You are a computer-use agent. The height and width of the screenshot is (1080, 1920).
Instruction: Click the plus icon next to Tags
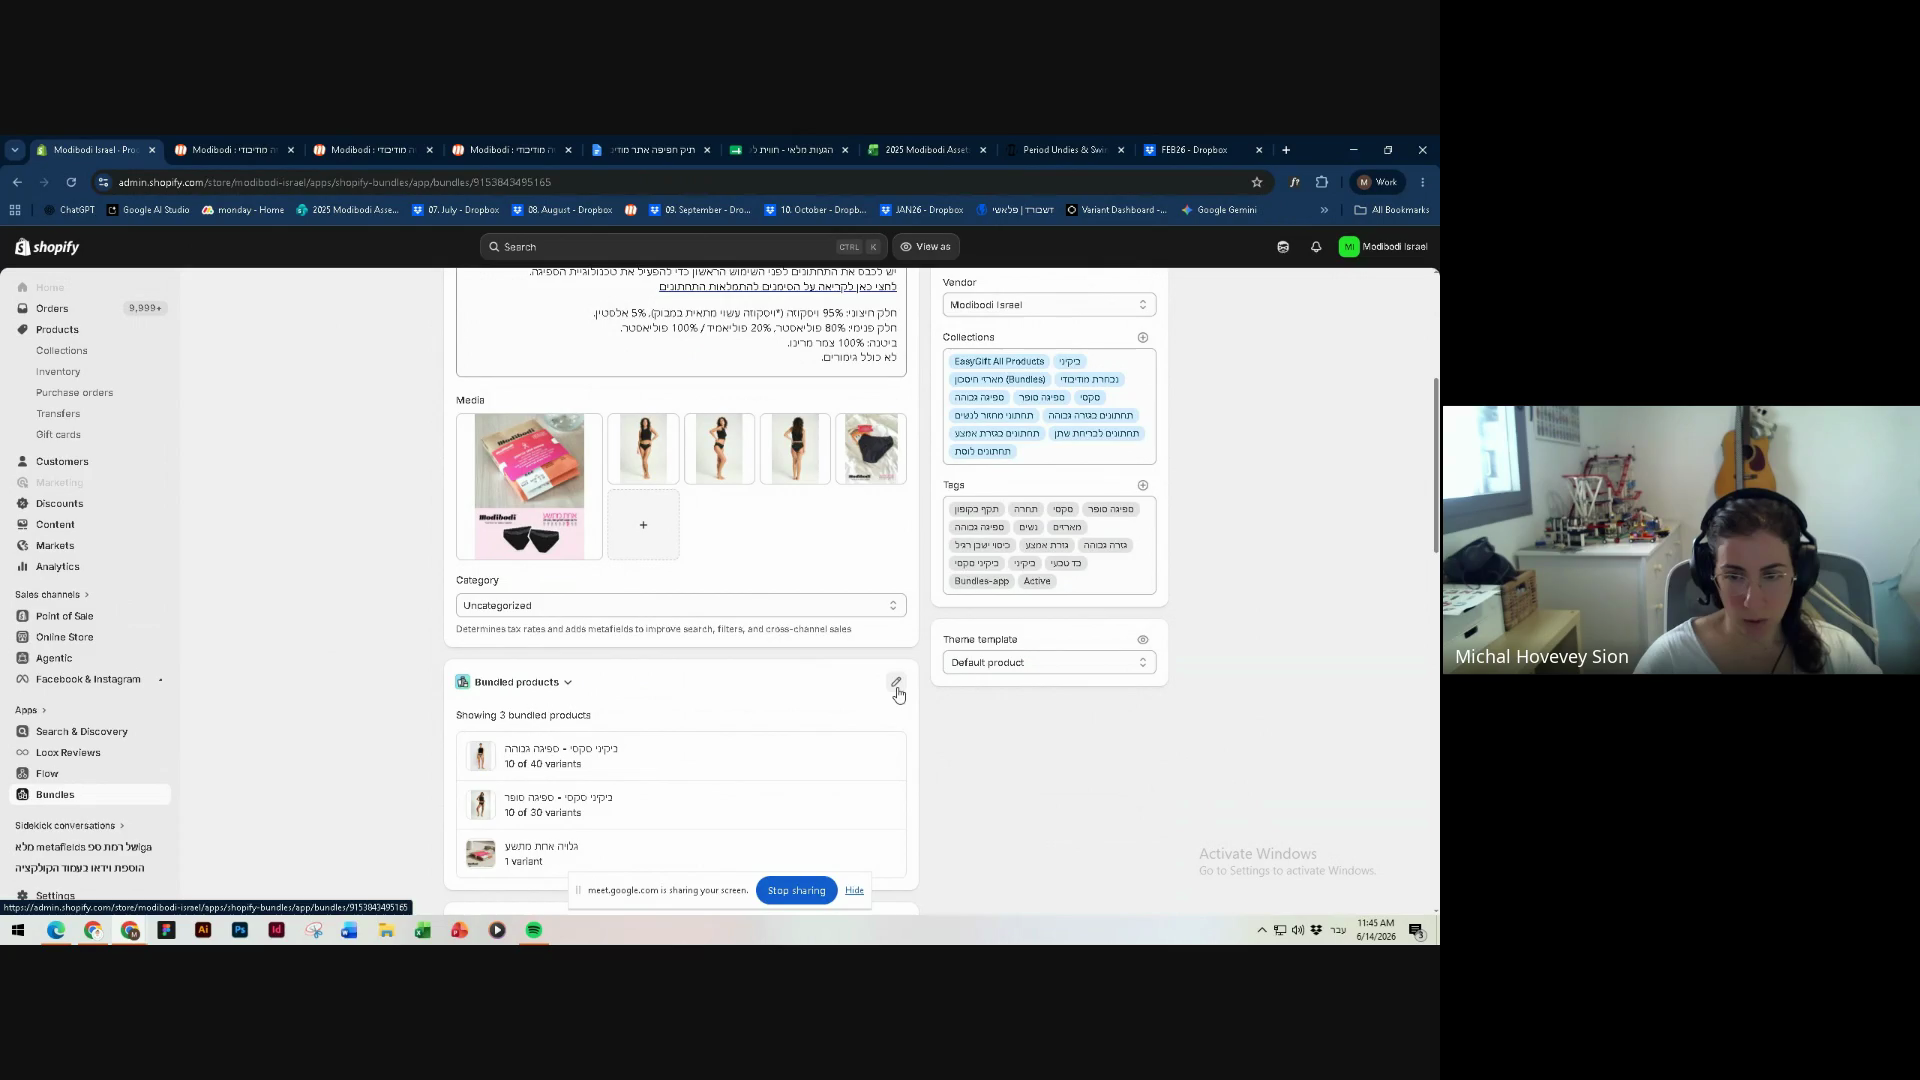[1143, 486]
